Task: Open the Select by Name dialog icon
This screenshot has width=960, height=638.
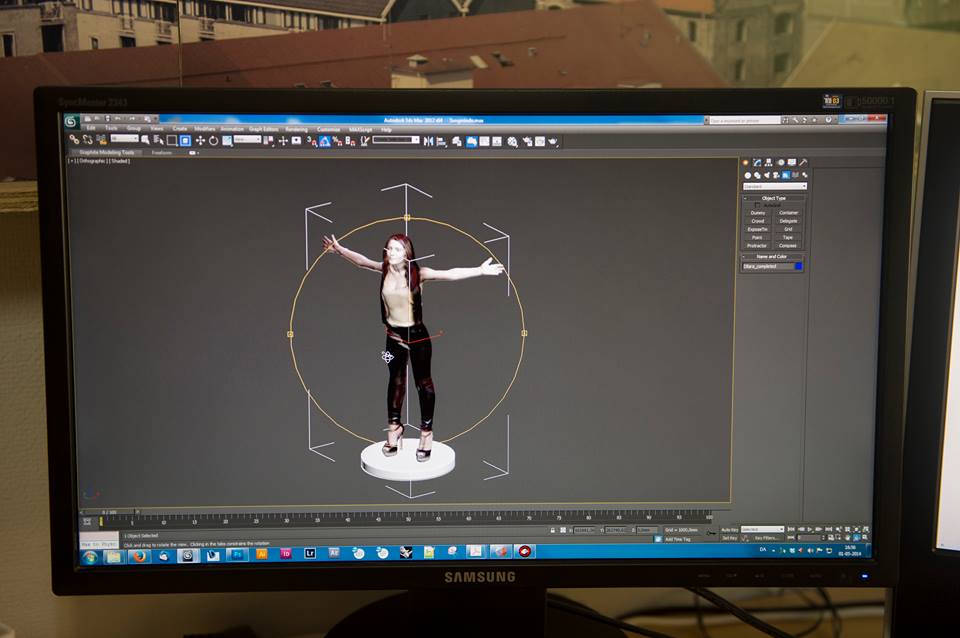Action: pos(157,142)
